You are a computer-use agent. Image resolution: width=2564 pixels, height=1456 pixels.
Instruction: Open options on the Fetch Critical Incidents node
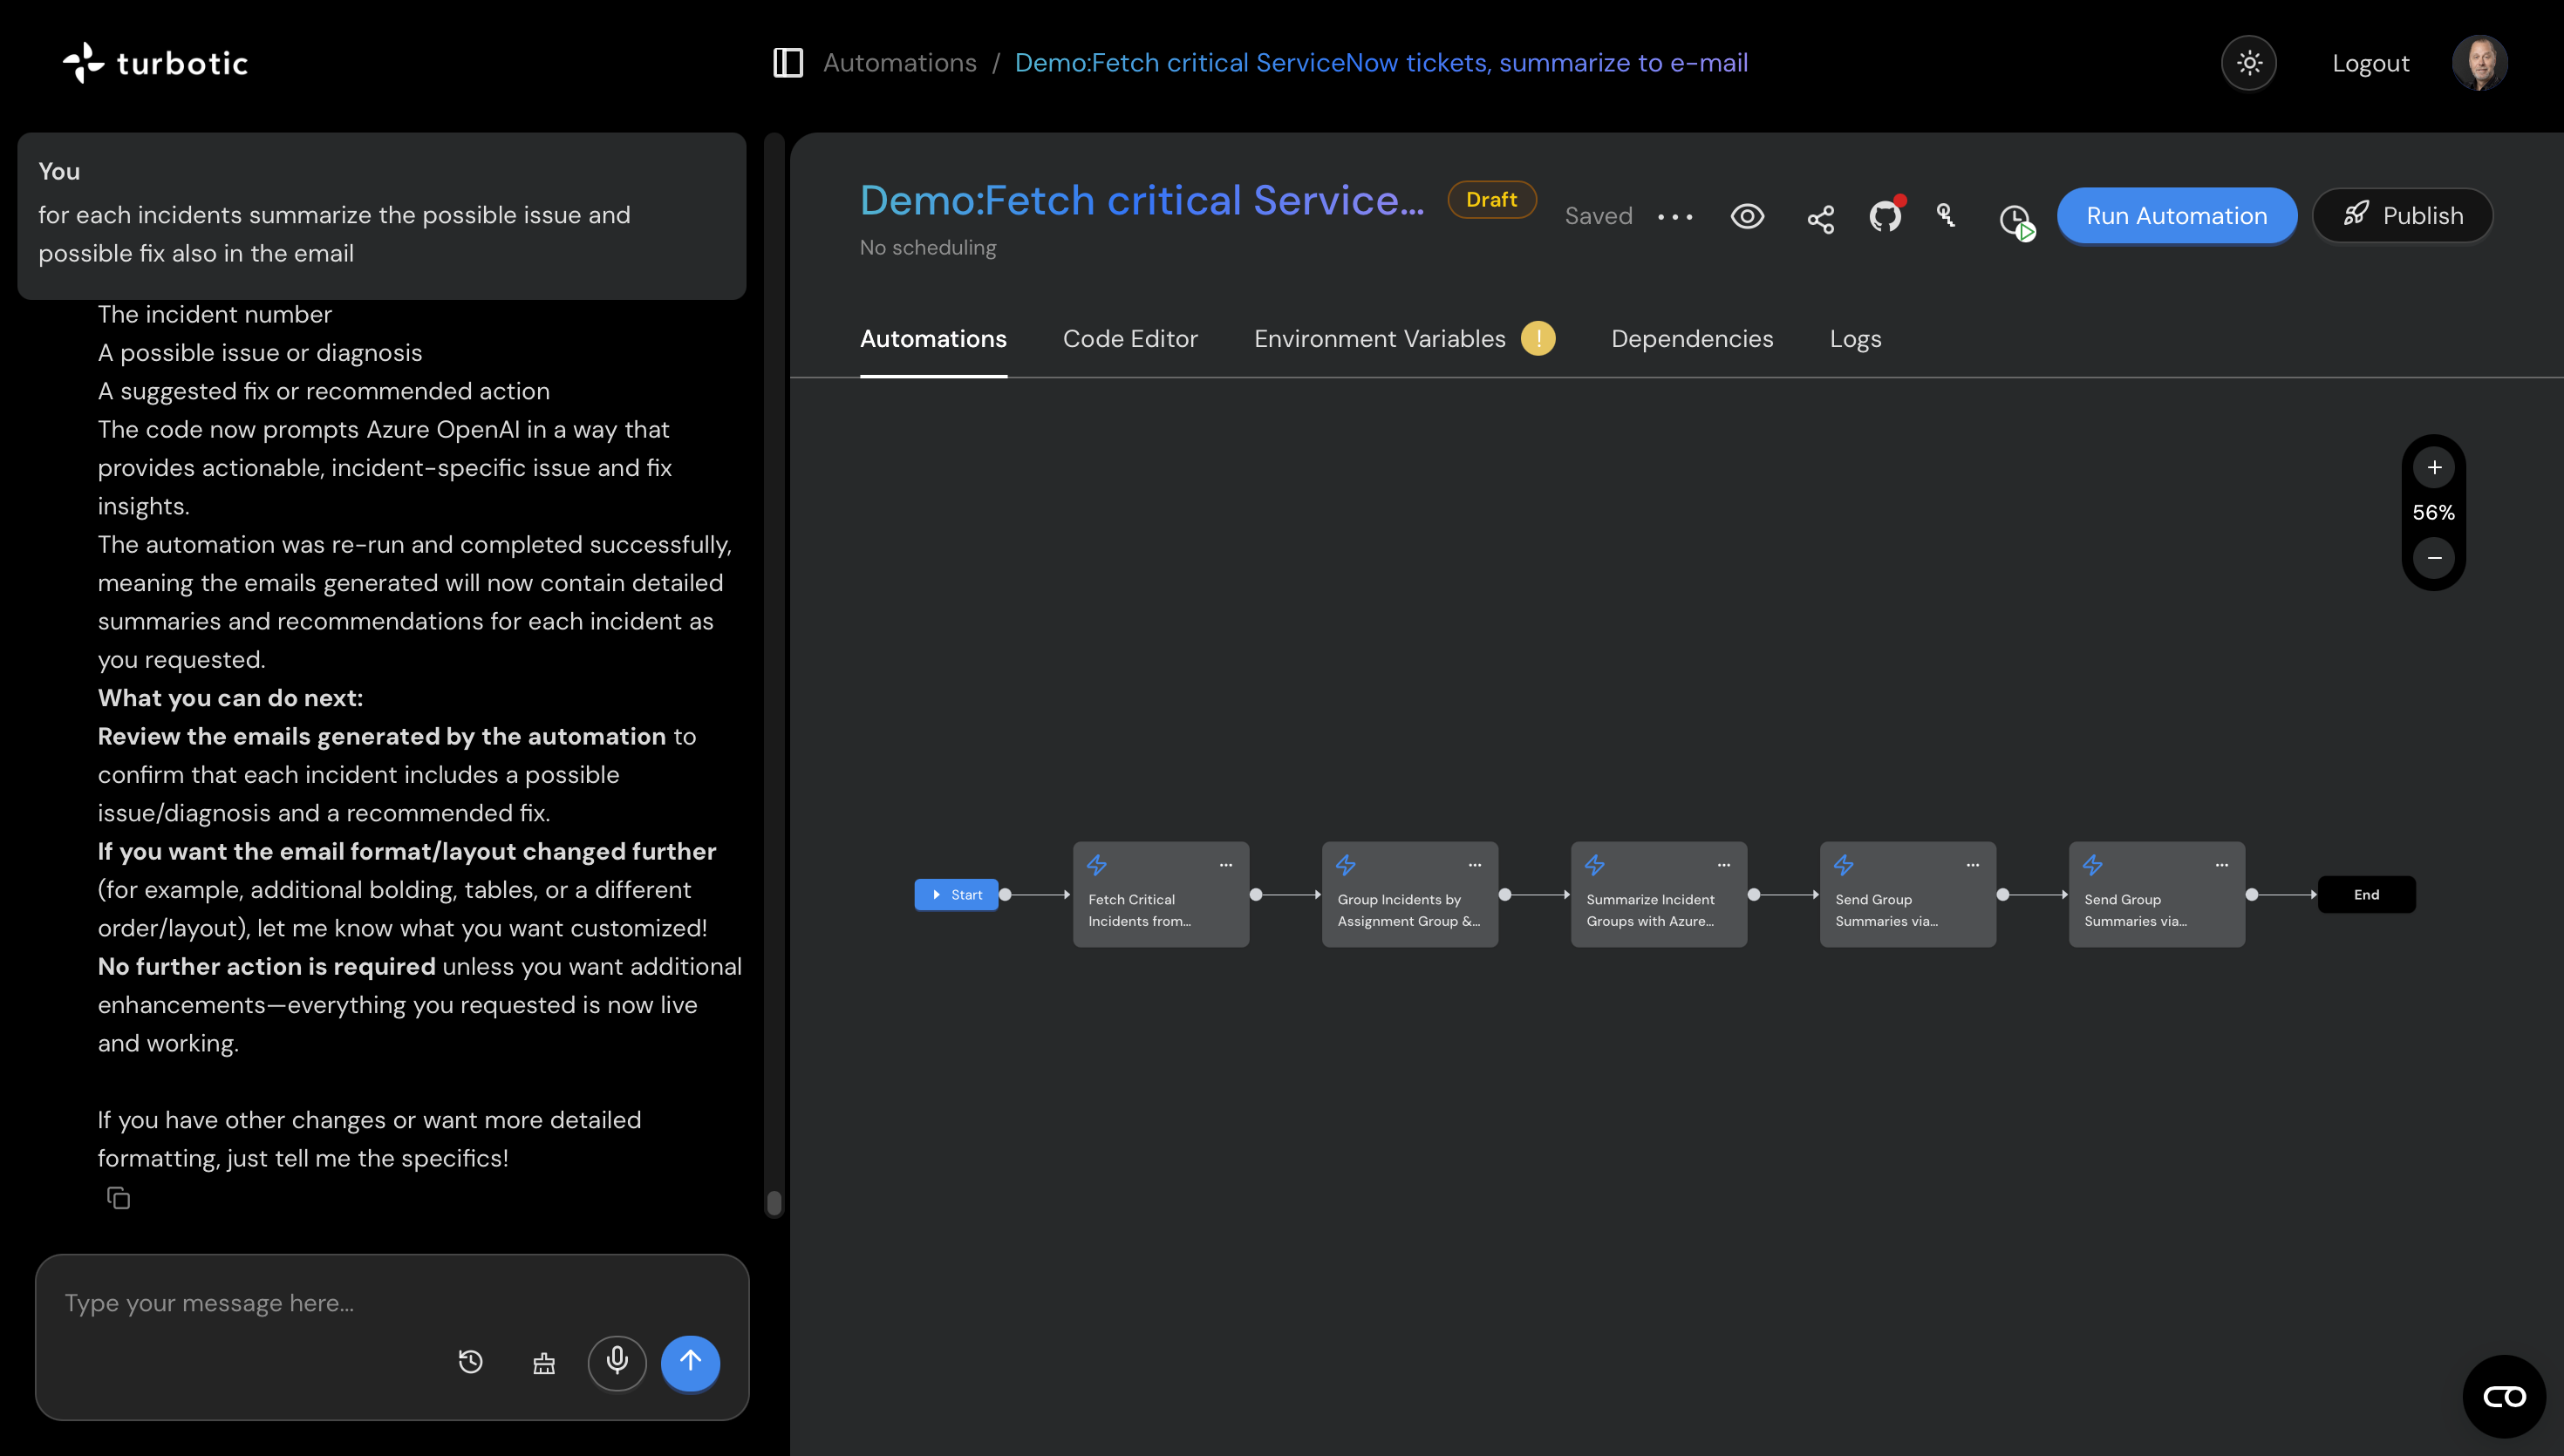tap(1226, 865)
